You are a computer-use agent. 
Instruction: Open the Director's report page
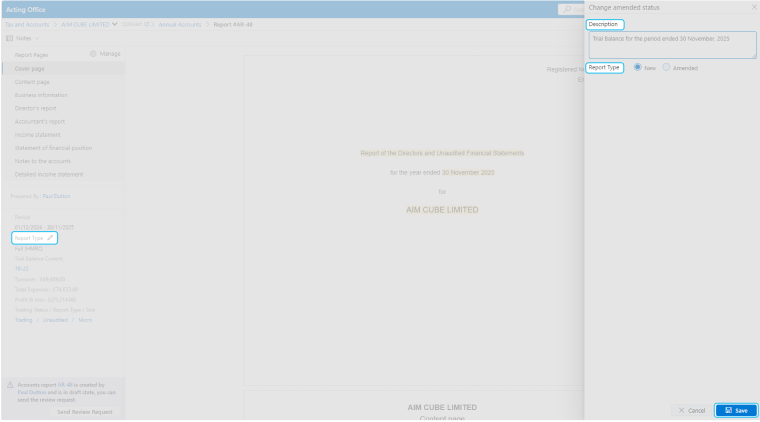click(x=36, y=108)
